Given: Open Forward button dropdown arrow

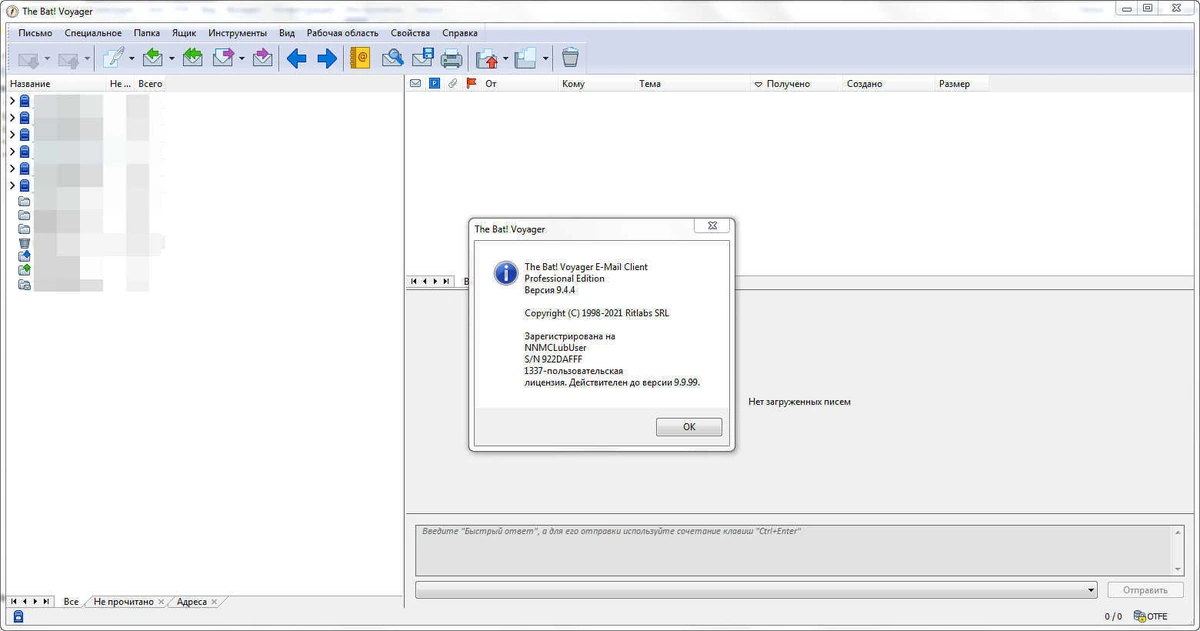Looking at the screenshot, I should (x=241, y=59).
